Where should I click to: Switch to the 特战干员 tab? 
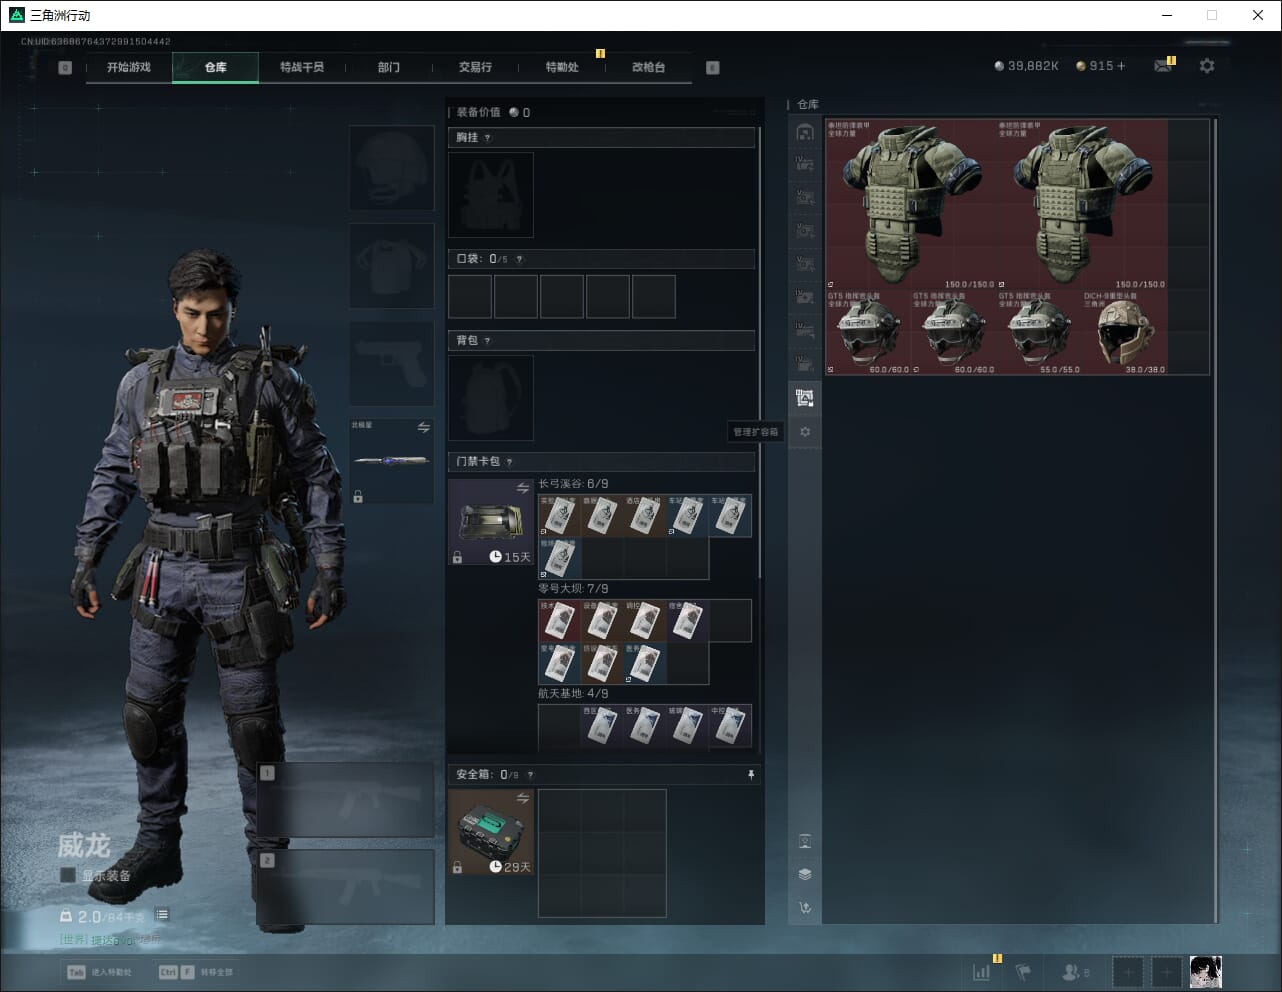[301, 67]
